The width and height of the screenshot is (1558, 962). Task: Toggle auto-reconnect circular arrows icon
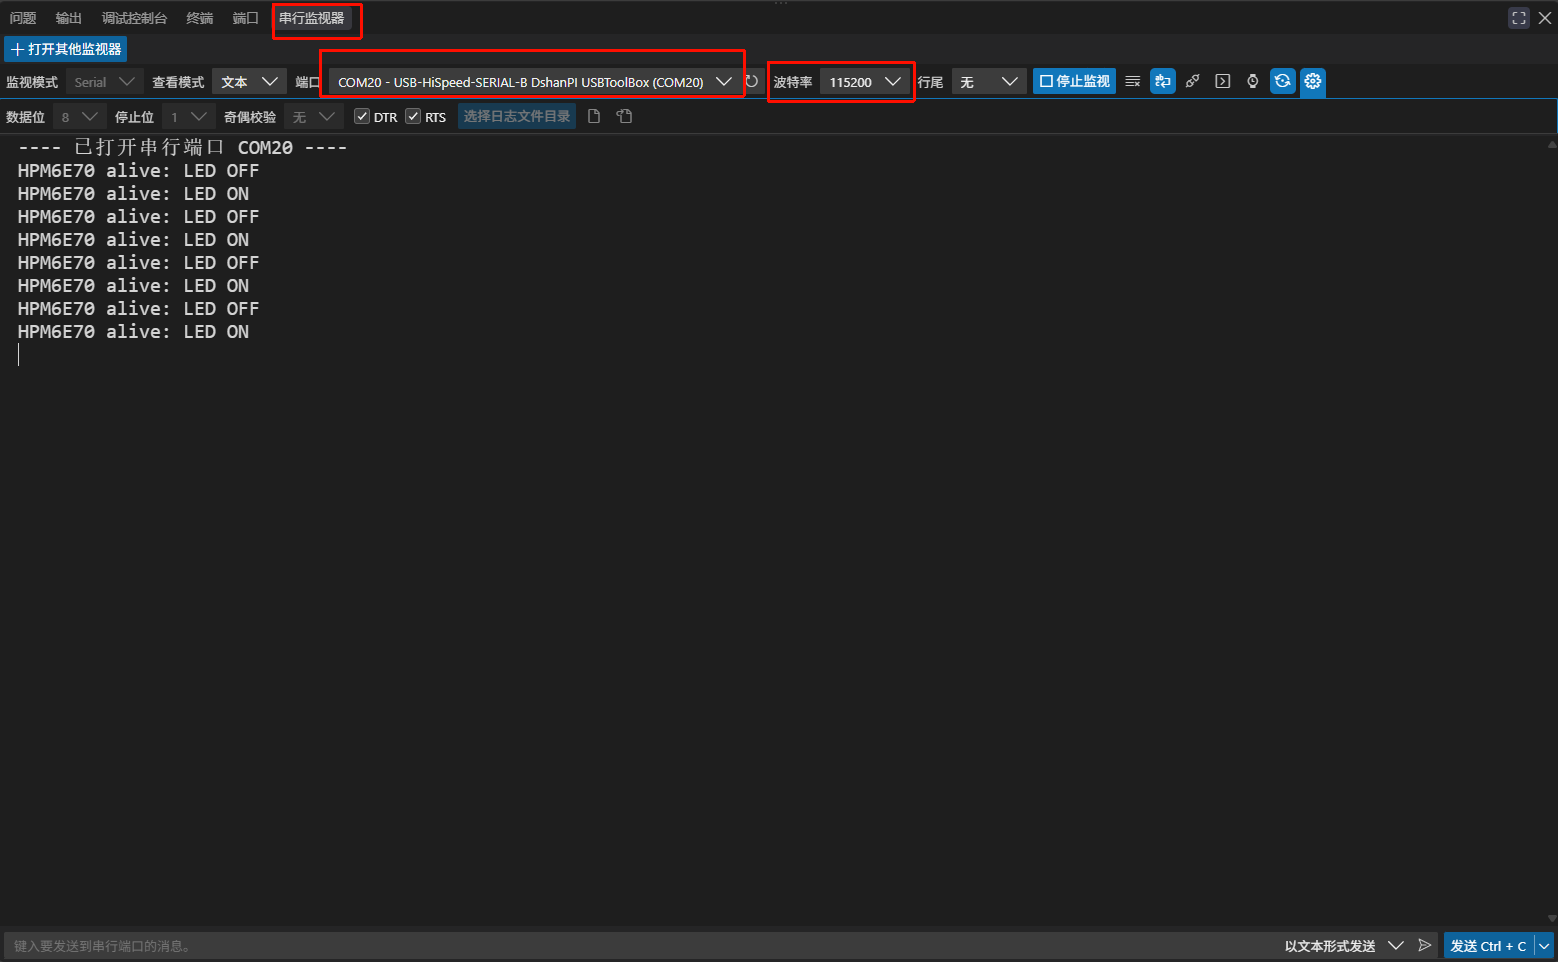pos(1283,82)
